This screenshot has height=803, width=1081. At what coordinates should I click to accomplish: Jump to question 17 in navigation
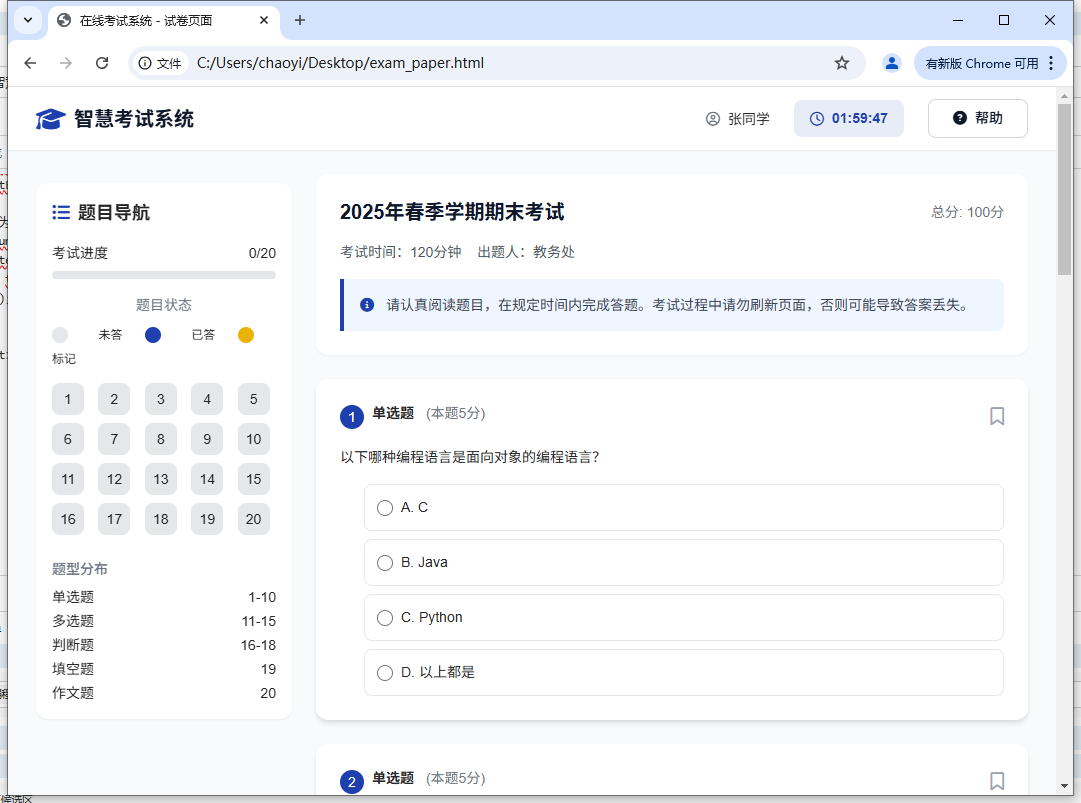(114, 519)
